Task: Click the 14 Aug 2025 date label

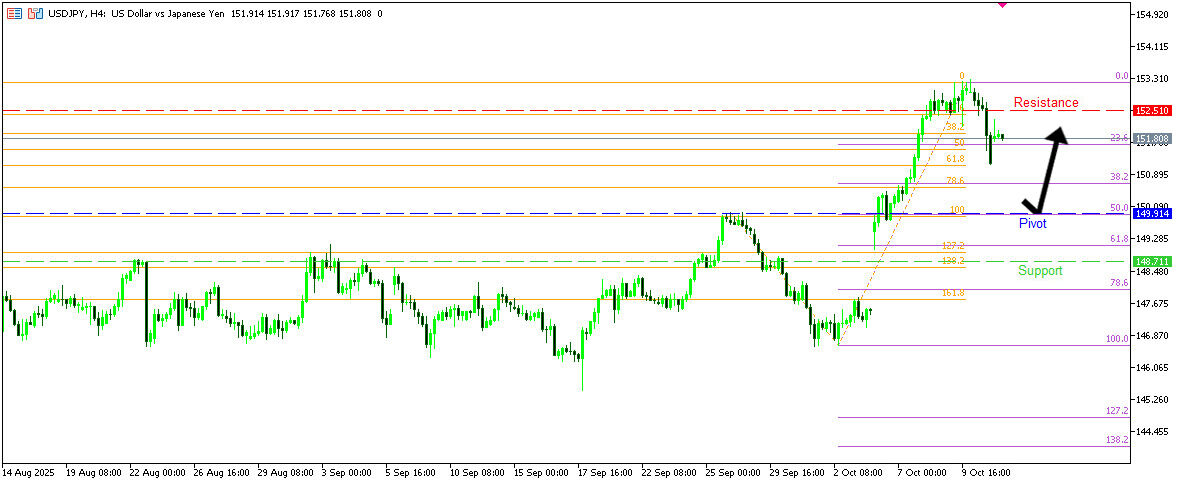Action: [27, 471]
